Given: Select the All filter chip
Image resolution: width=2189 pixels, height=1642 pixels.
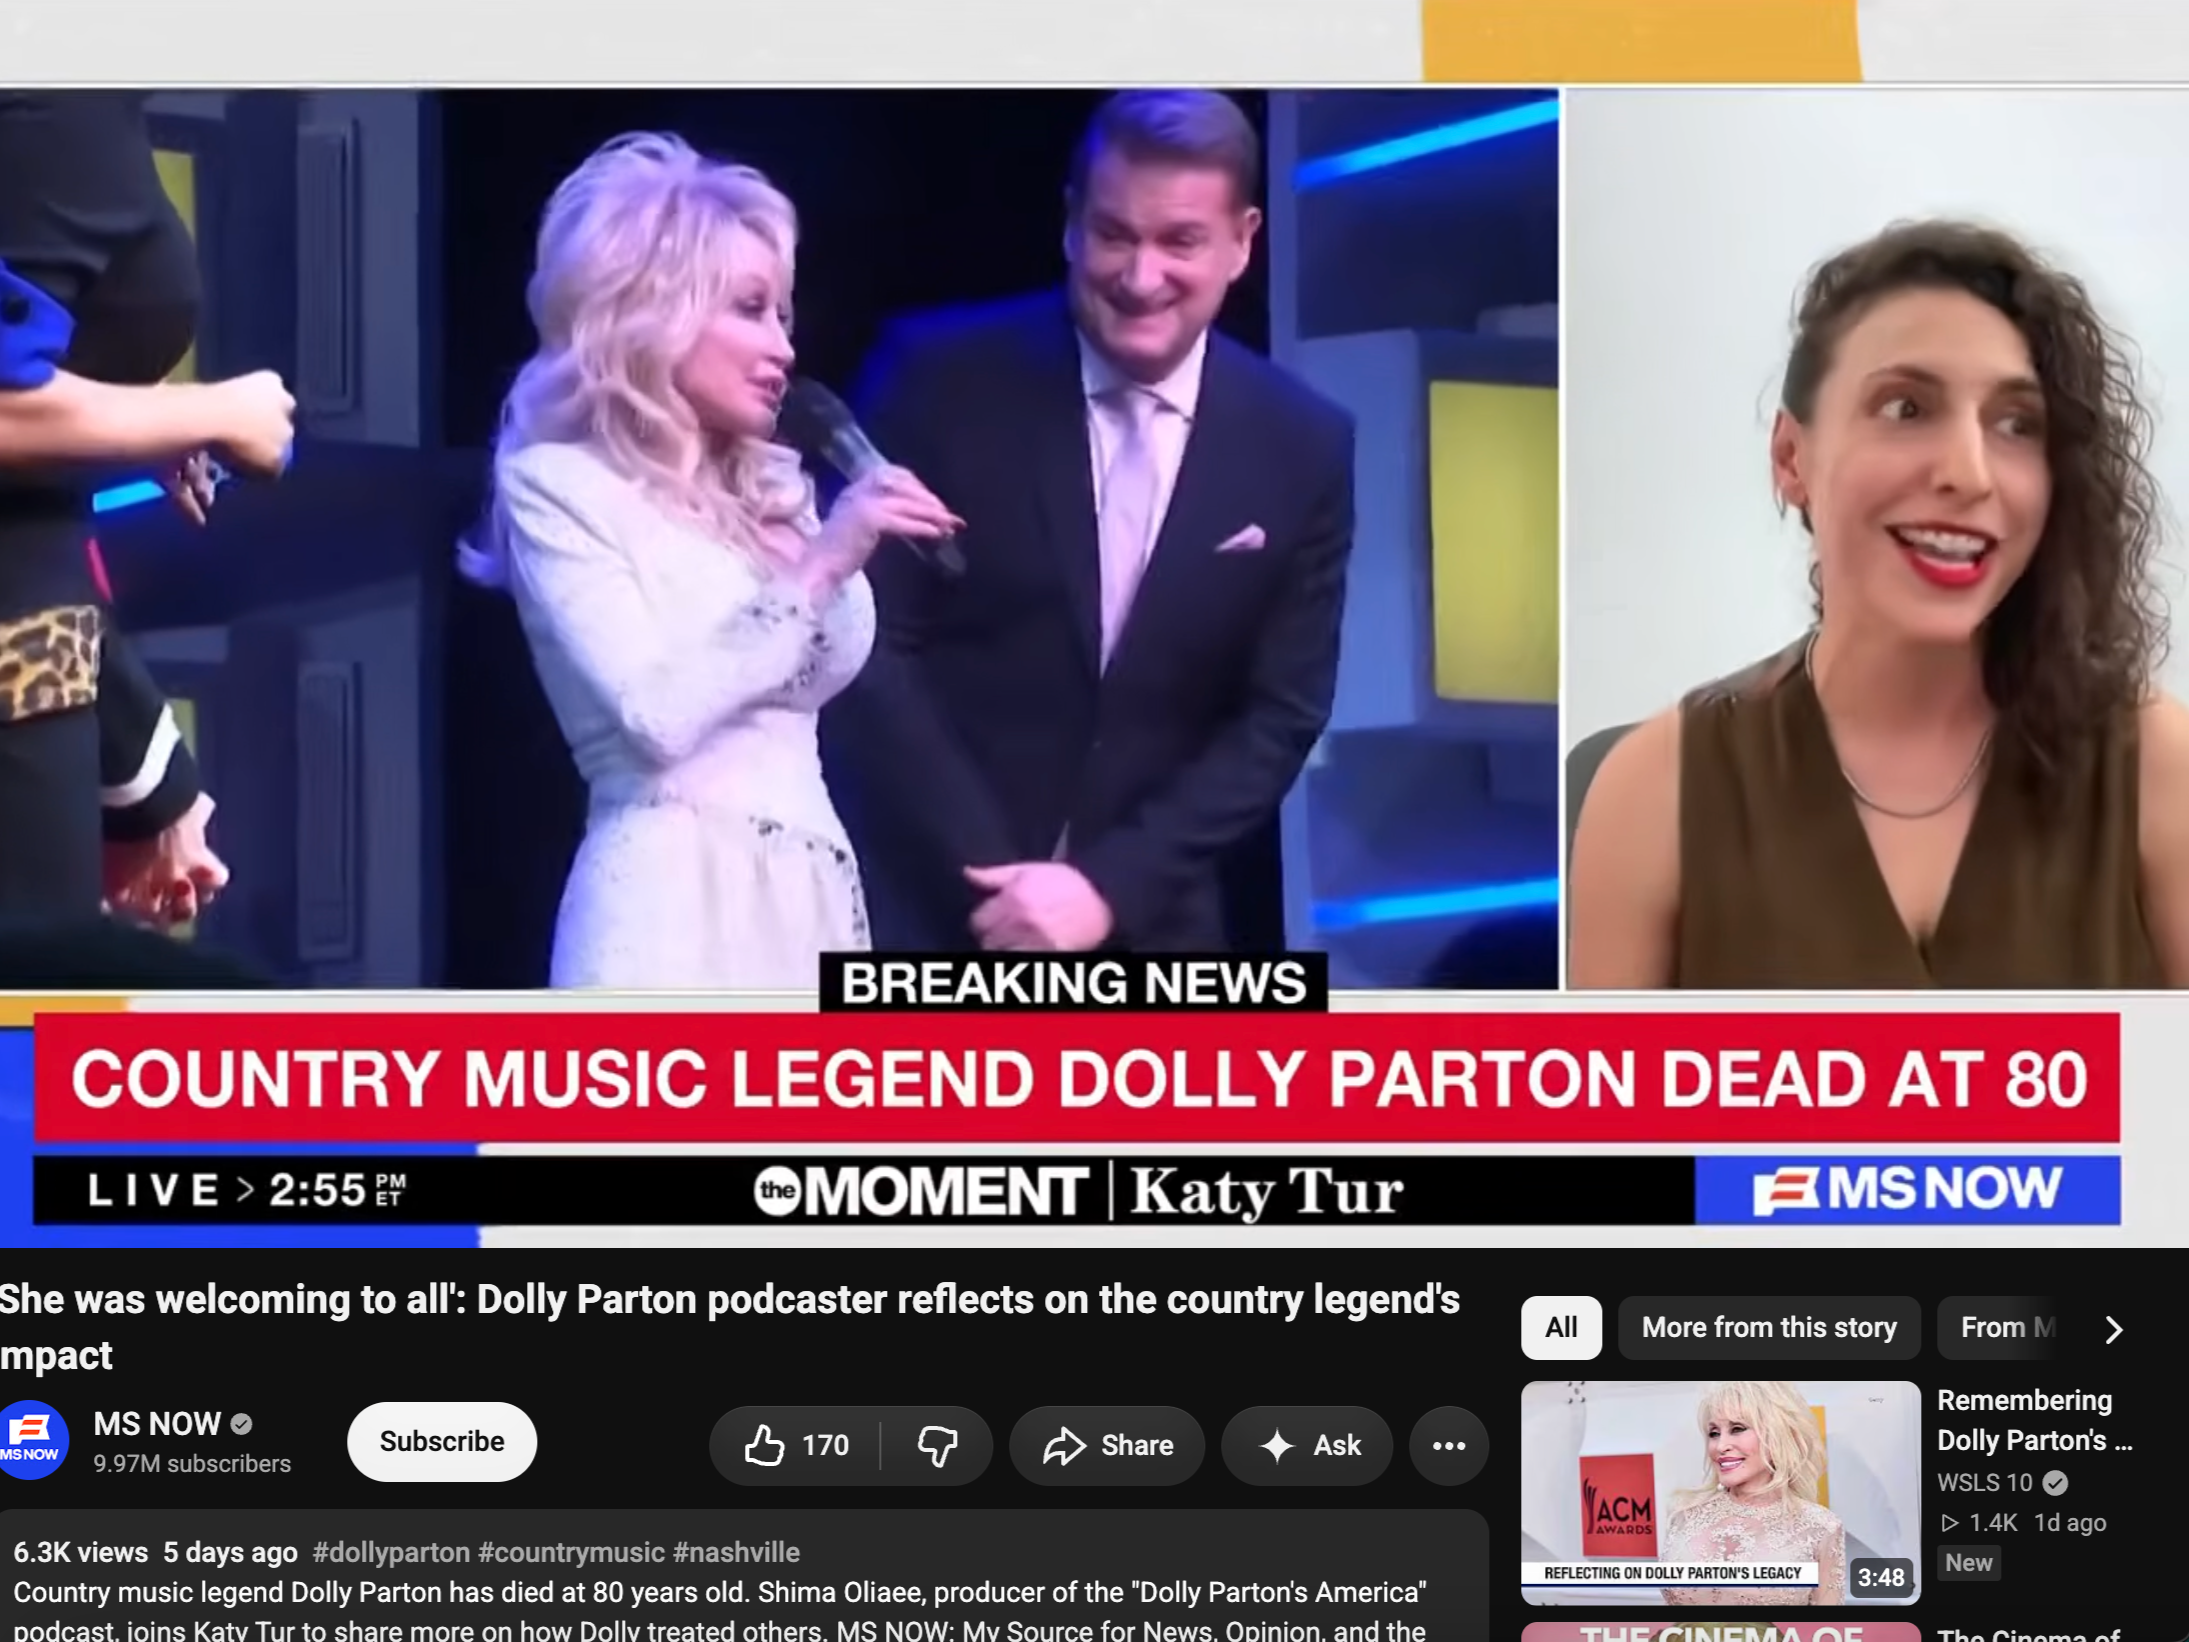Looking at the screenshot, I should coord(1561,1327).
